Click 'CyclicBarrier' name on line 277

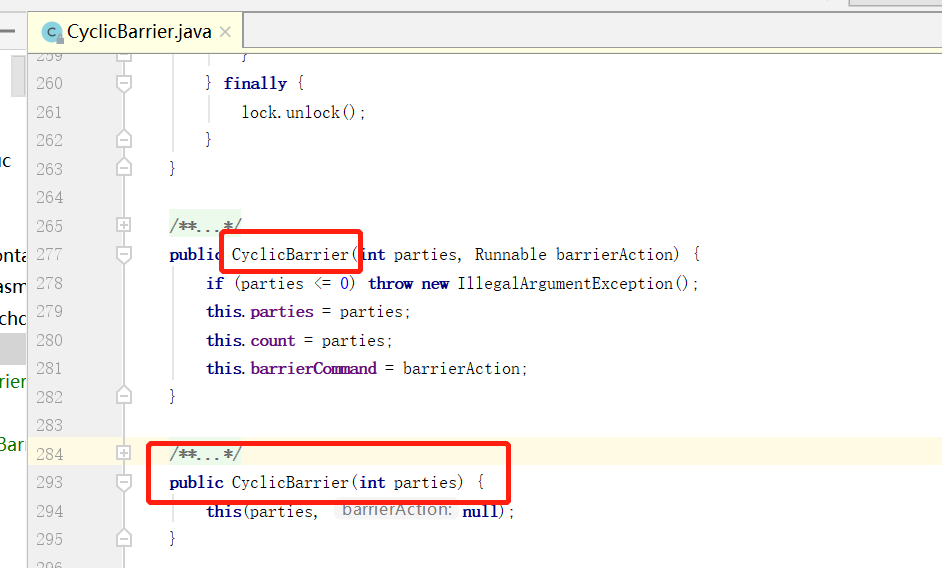point(290,254)
